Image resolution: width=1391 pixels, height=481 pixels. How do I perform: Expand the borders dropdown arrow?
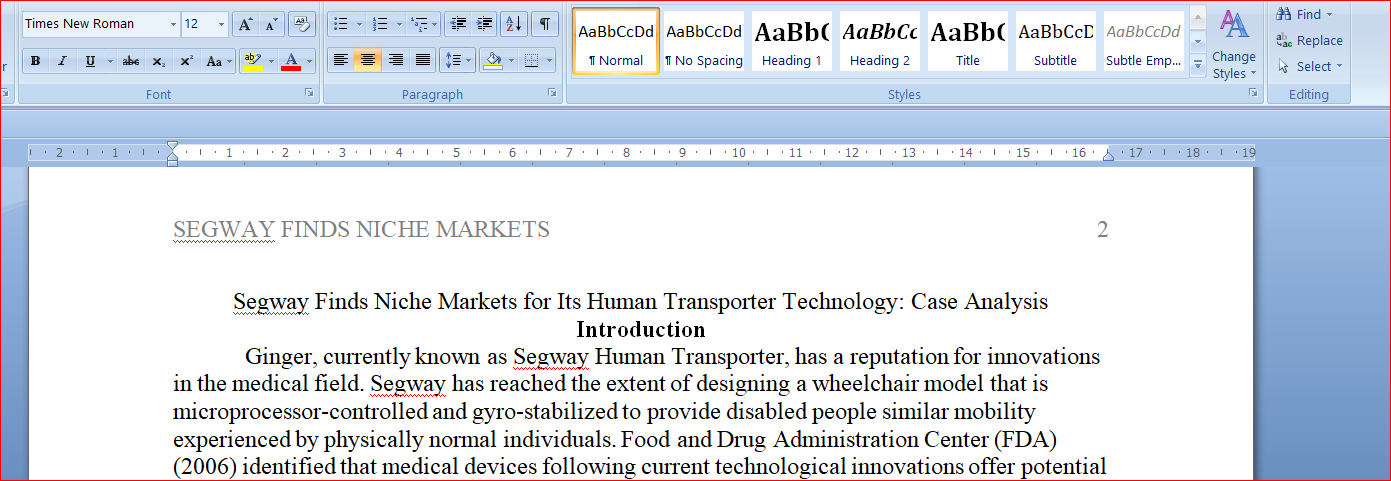point(549,61)
